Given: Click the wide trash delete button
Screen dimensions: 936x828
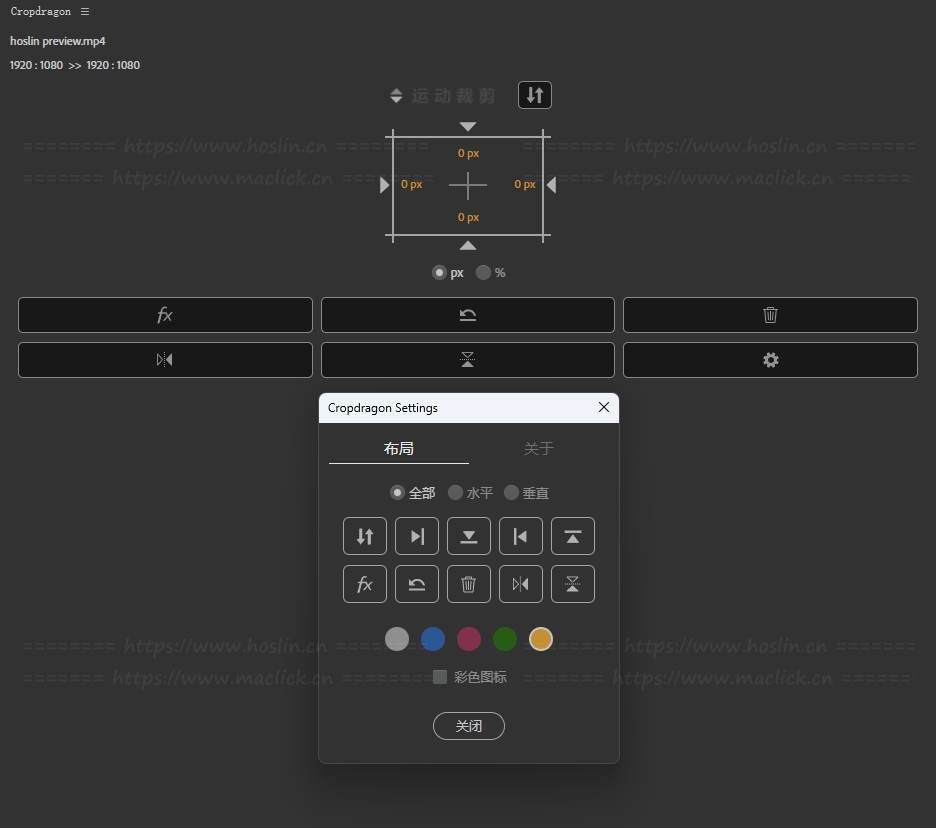Looking at the screenshot, I should [x=770, y=315].
